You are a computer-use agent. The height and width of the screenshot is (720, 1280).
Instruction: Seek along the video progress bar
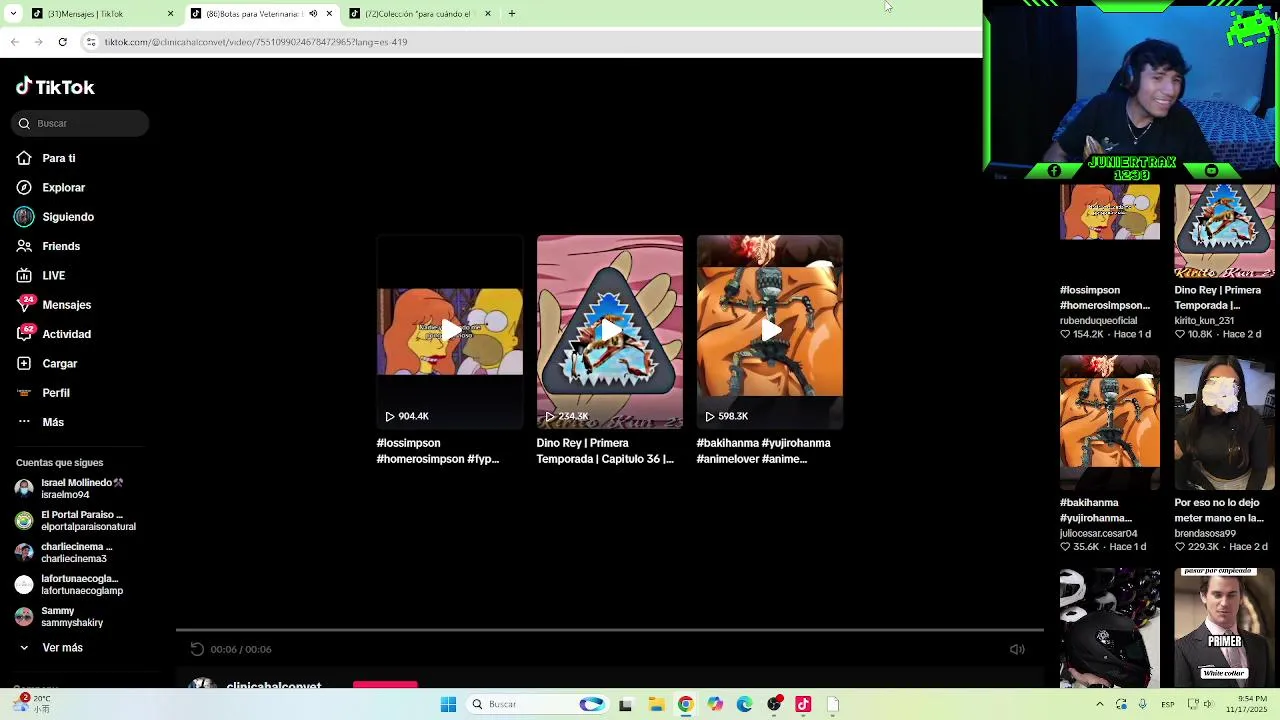click(x=610, y=631)
